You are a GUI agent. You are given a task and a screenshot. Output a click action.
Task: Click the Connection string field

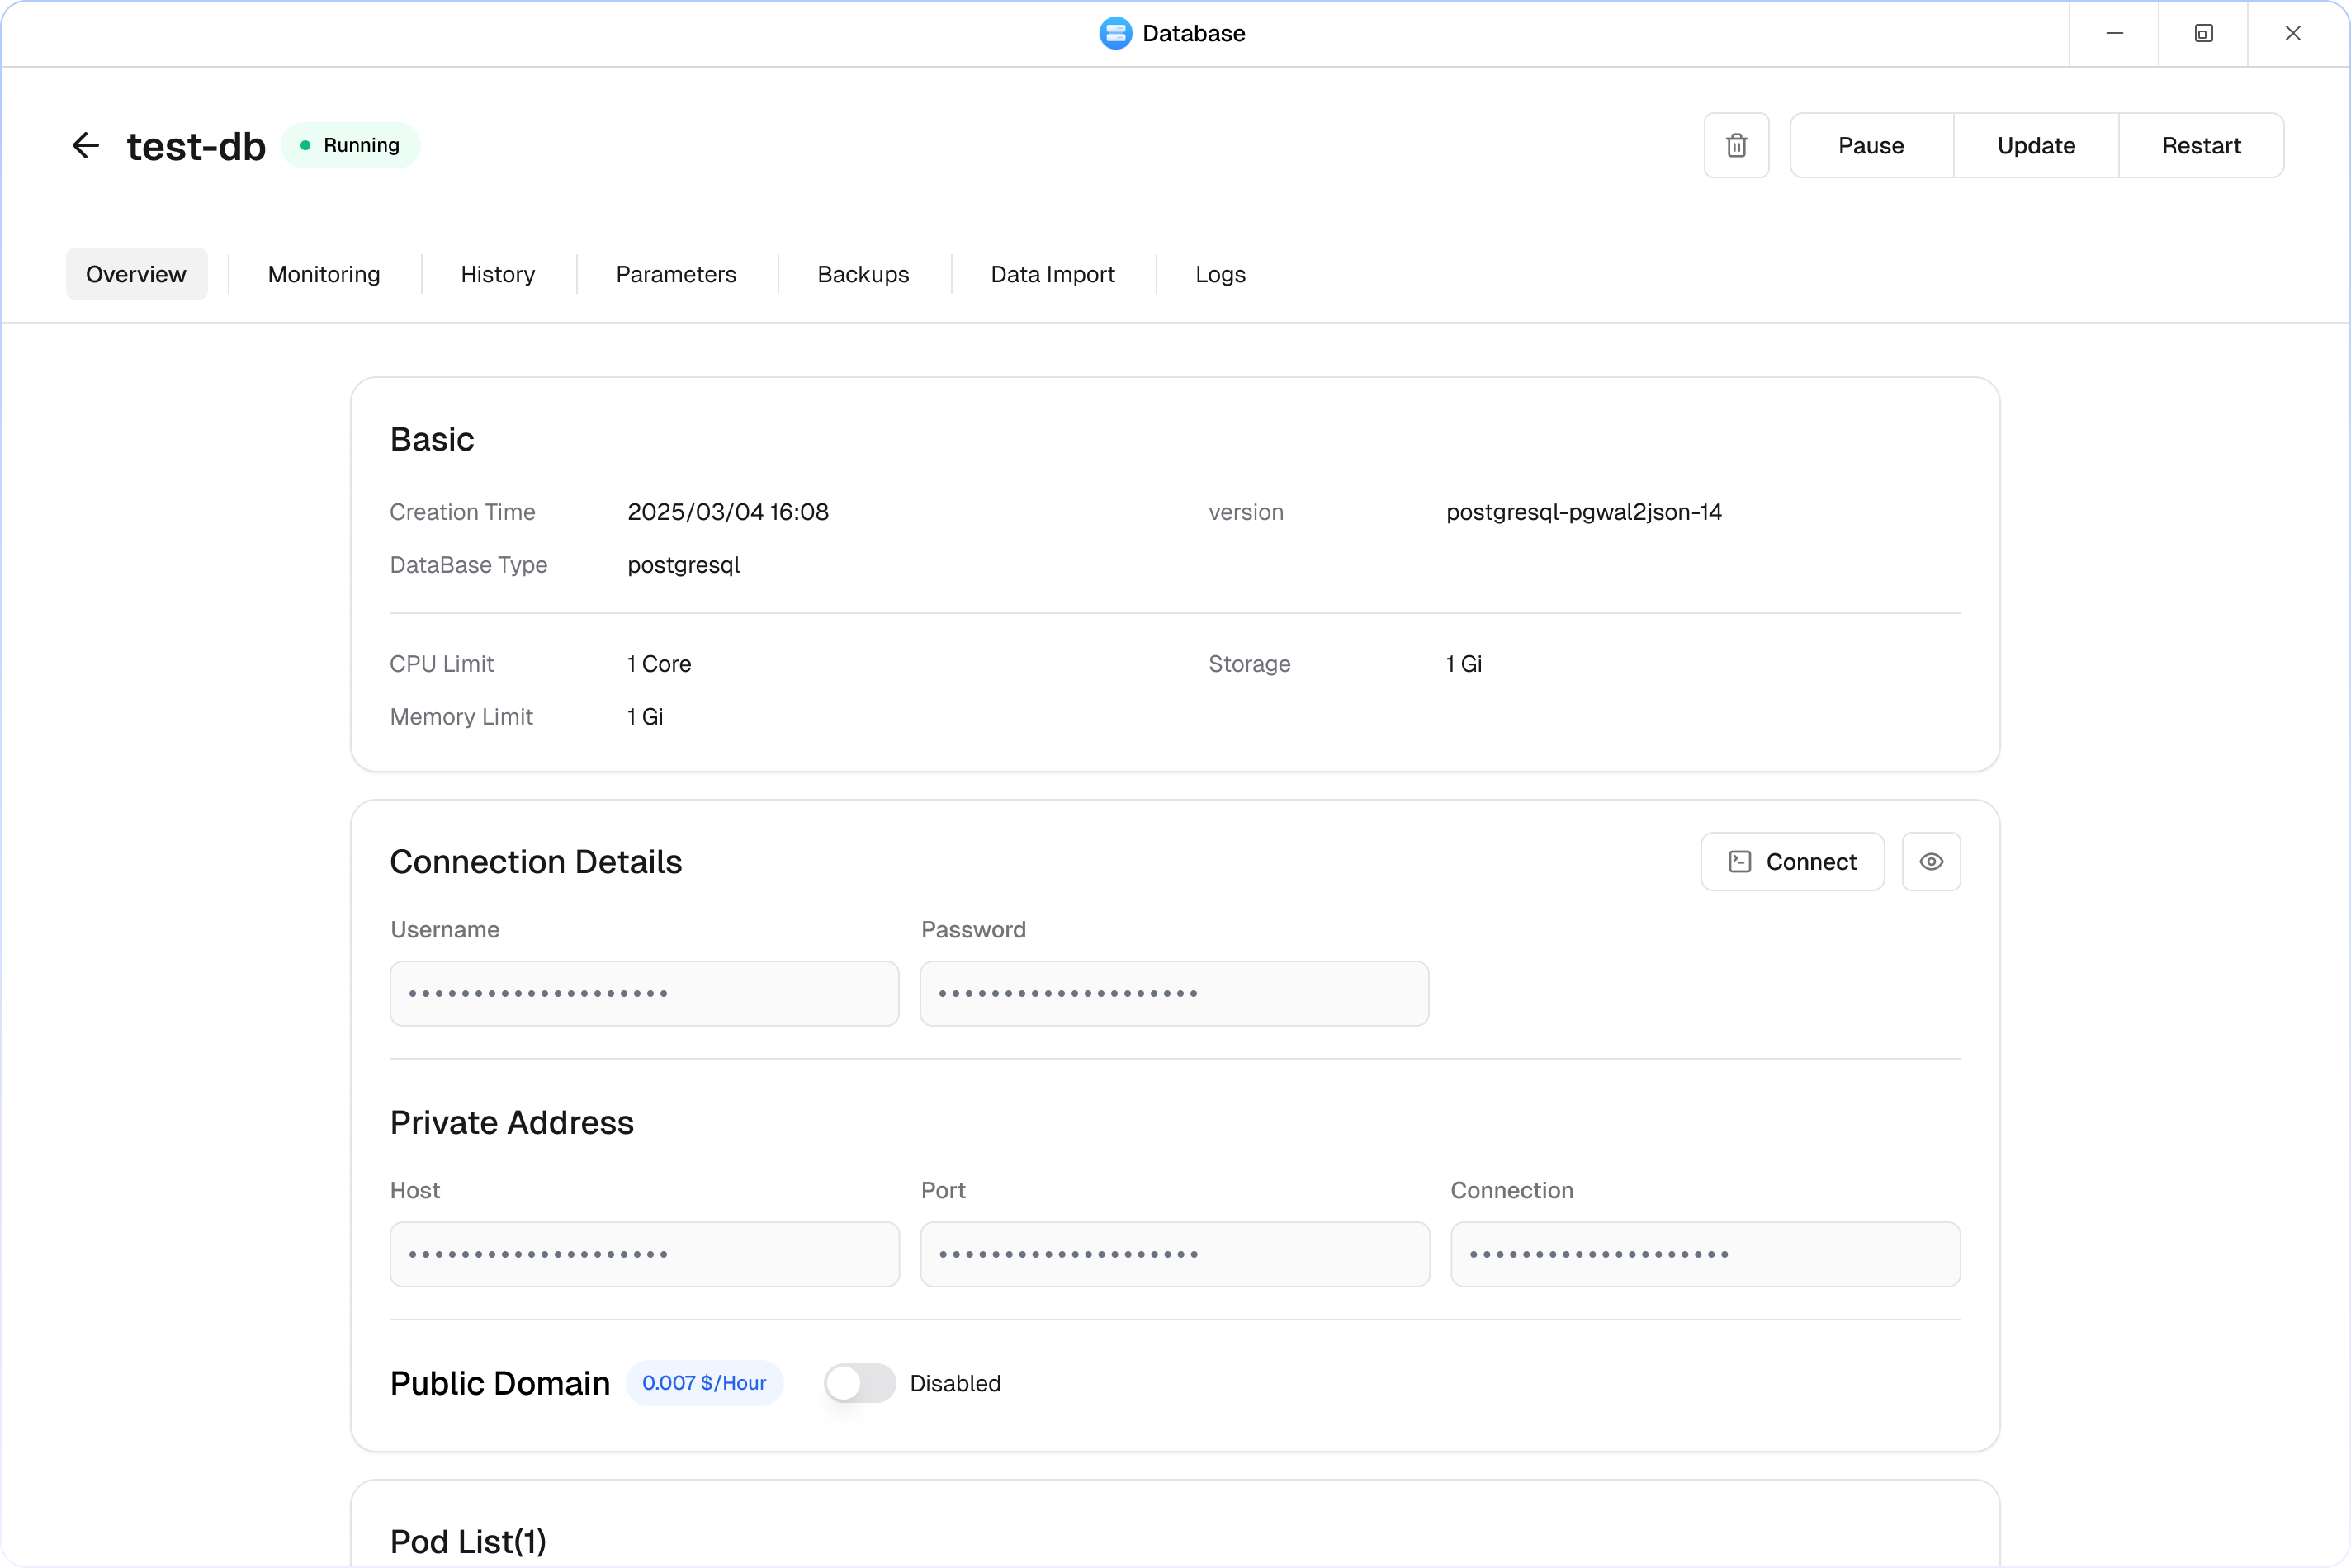(1704, 1254)
